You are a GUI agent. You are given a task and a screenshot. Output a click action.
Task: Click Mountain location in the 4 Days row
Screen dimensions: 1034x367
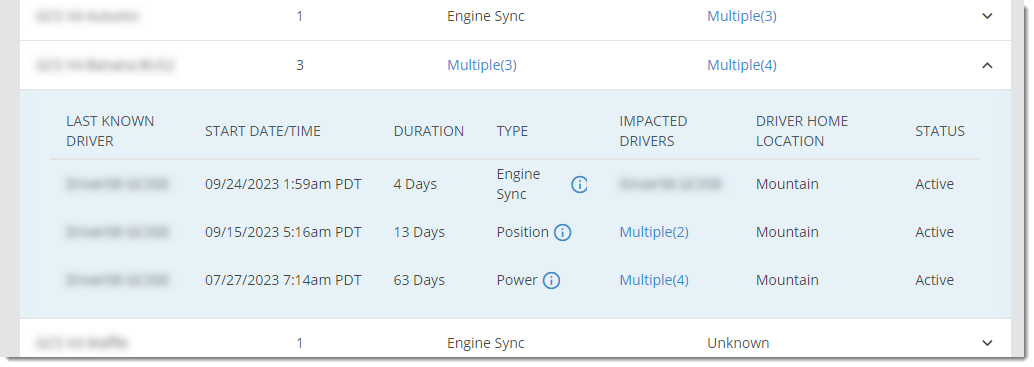[x=787, y=184]
